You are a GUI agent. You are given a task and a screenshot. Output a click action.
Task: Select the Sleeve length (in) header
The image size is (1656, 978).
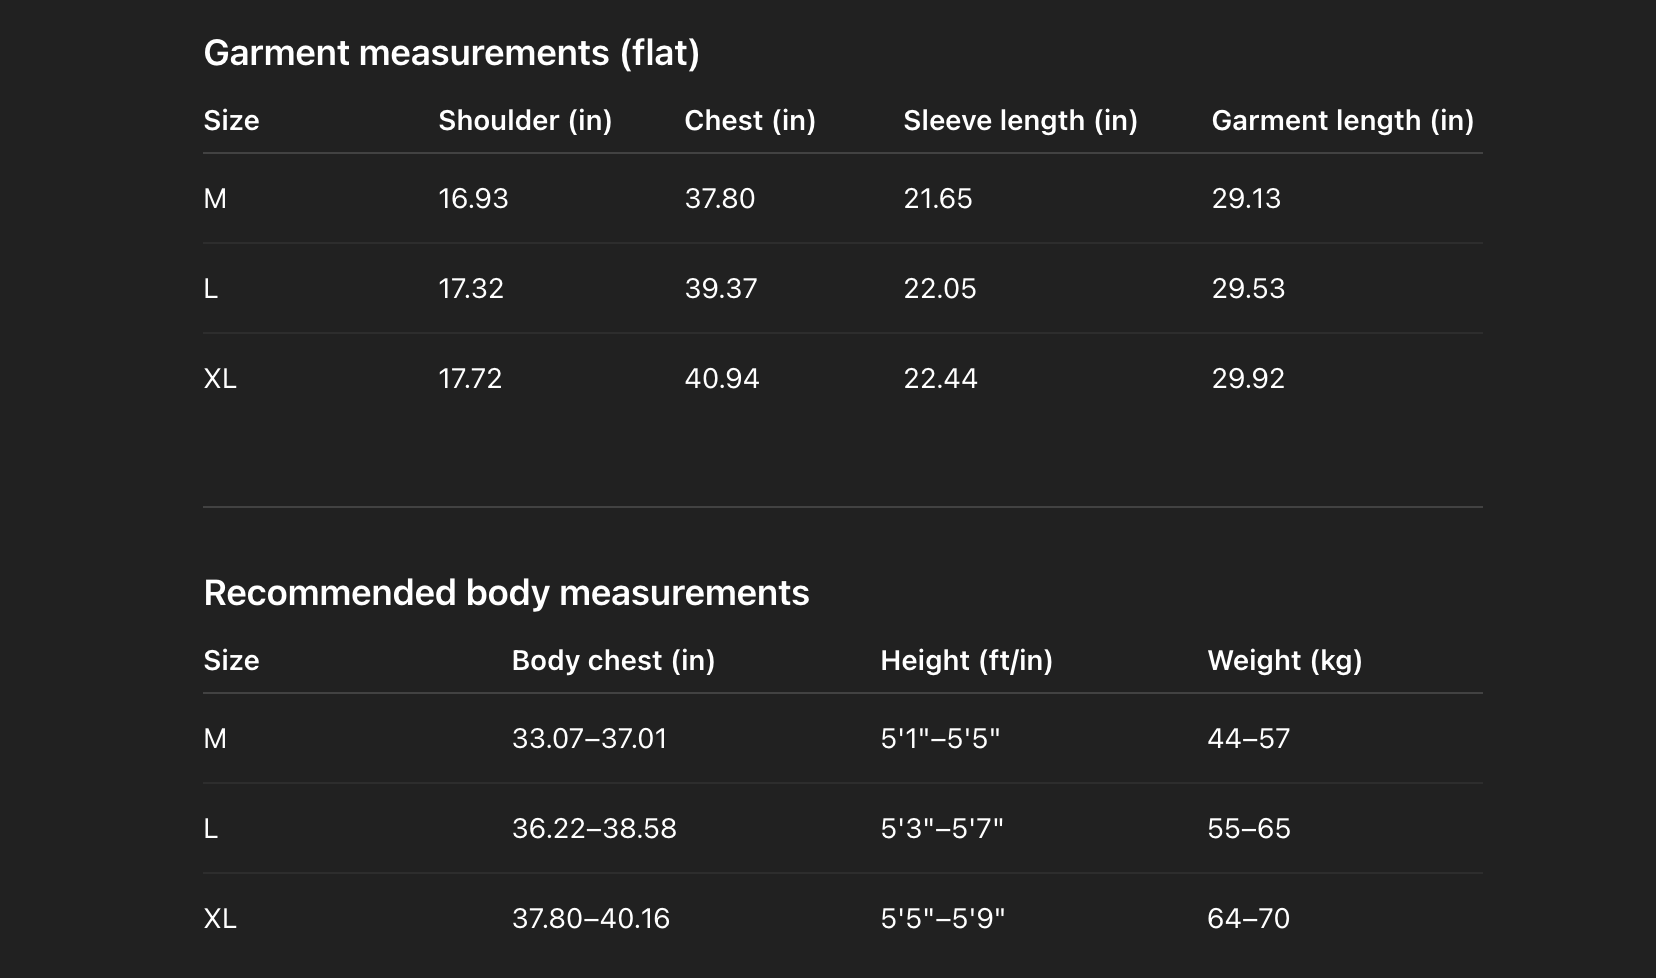pos(1020,121)
